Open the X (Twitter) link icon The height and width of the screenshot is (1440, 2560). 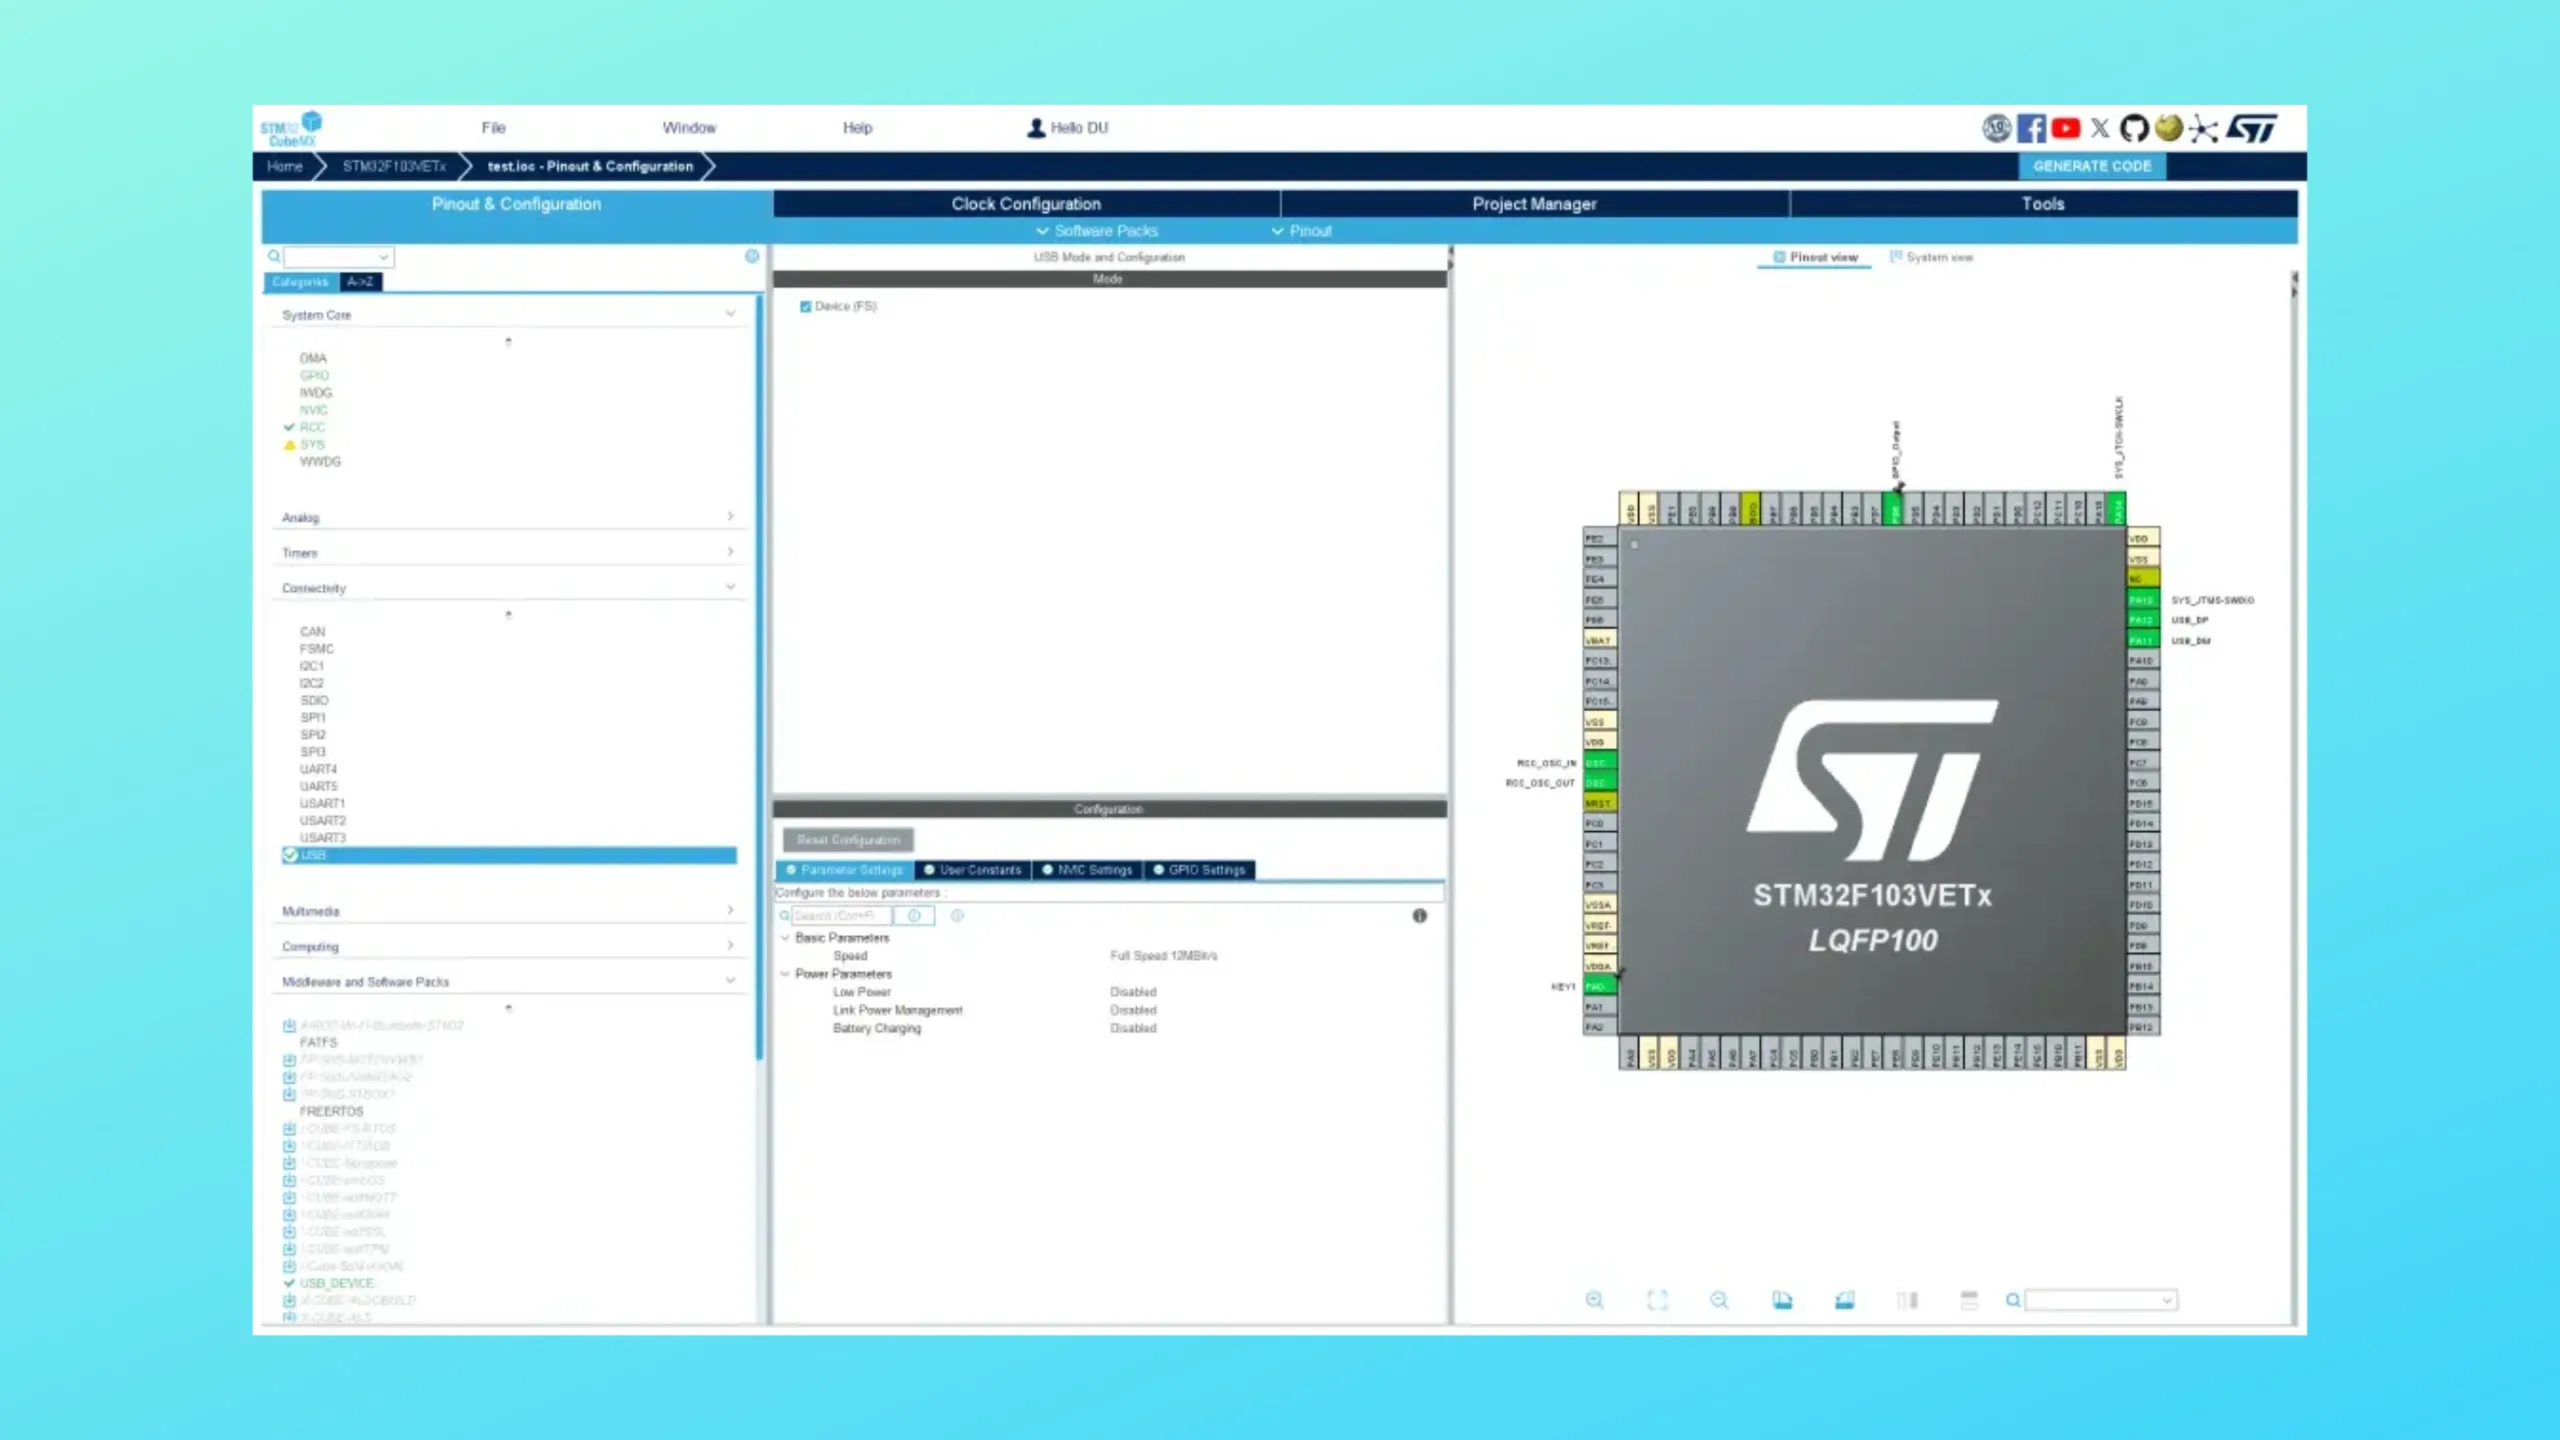(2100, 128)
